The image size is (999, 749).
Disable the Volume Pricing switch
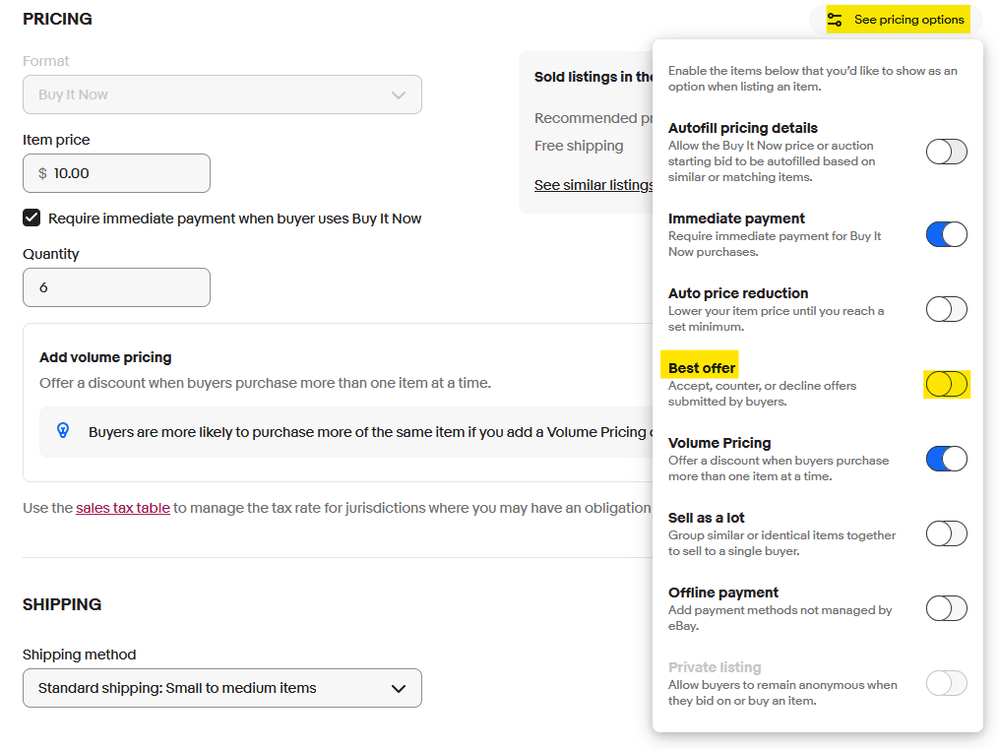click(x=946, y=459)
